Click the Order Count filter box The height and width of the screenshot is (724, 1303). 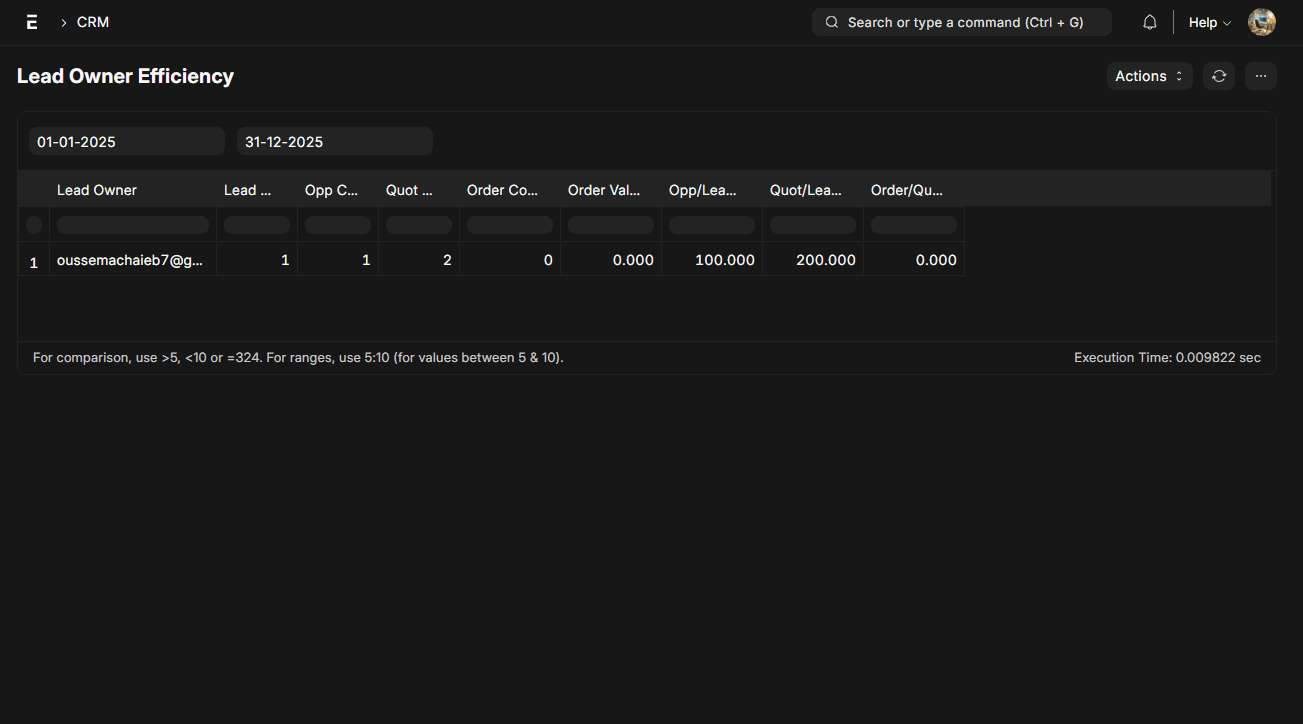point(510,225)
